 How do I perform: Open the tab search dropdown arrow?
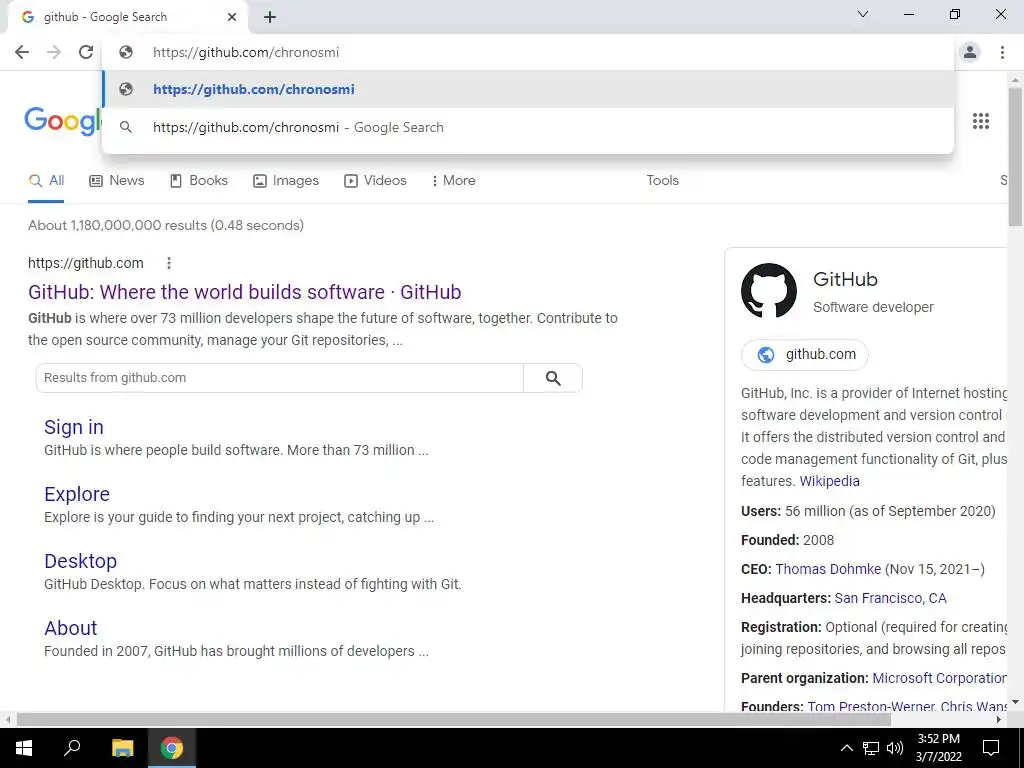(x=863, y=14)
